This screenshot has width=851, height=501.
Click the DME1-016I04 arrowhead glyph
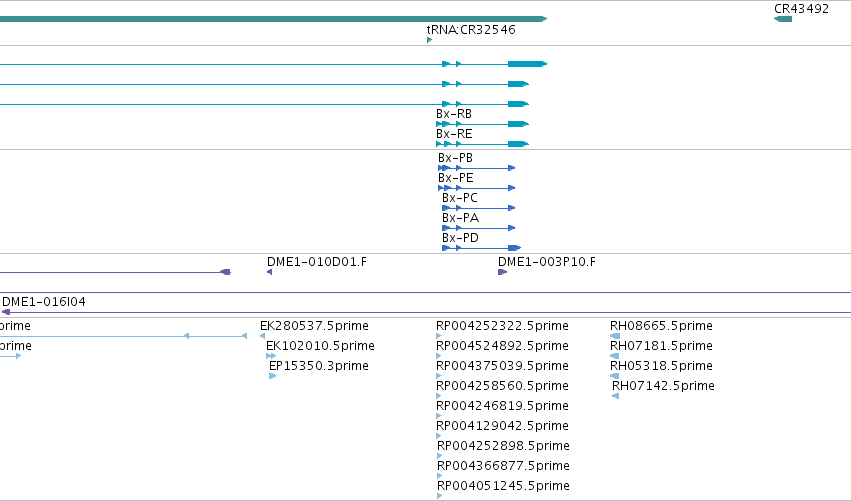click(x=6, y=312)
